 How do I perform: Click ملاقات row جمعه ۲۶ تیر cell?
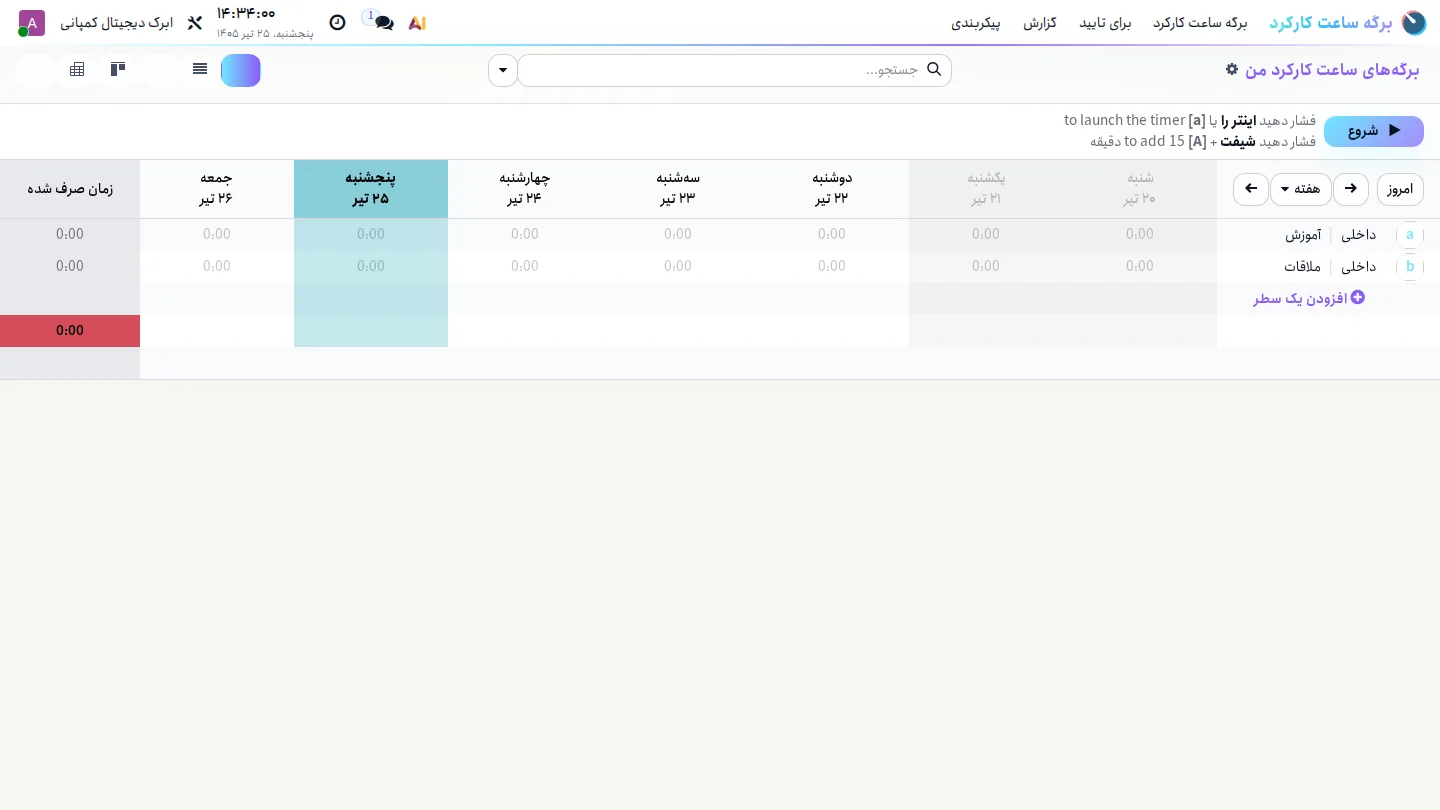click(217, 267)
